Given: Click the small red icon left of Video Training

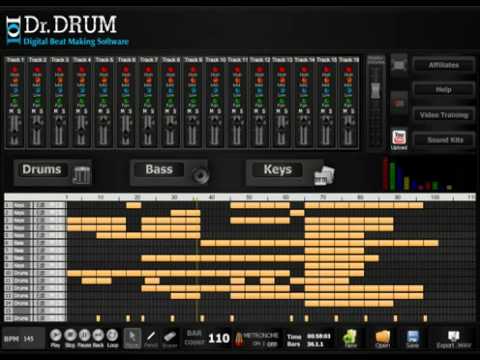Looking at the screenshot, I should (399, 103).
